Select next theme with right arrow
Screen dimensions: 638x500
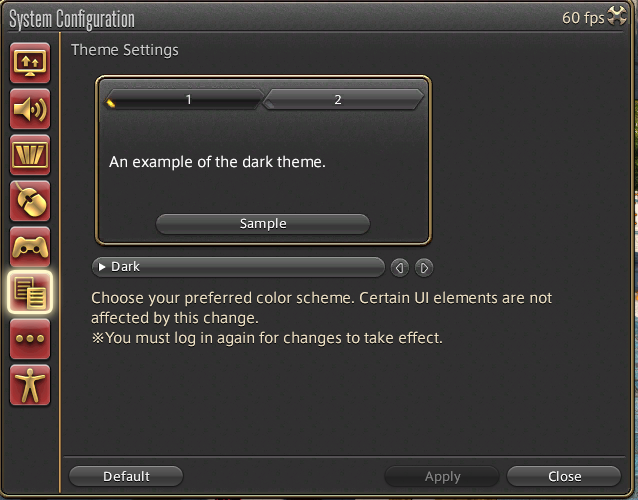click(x=424, y=268)
